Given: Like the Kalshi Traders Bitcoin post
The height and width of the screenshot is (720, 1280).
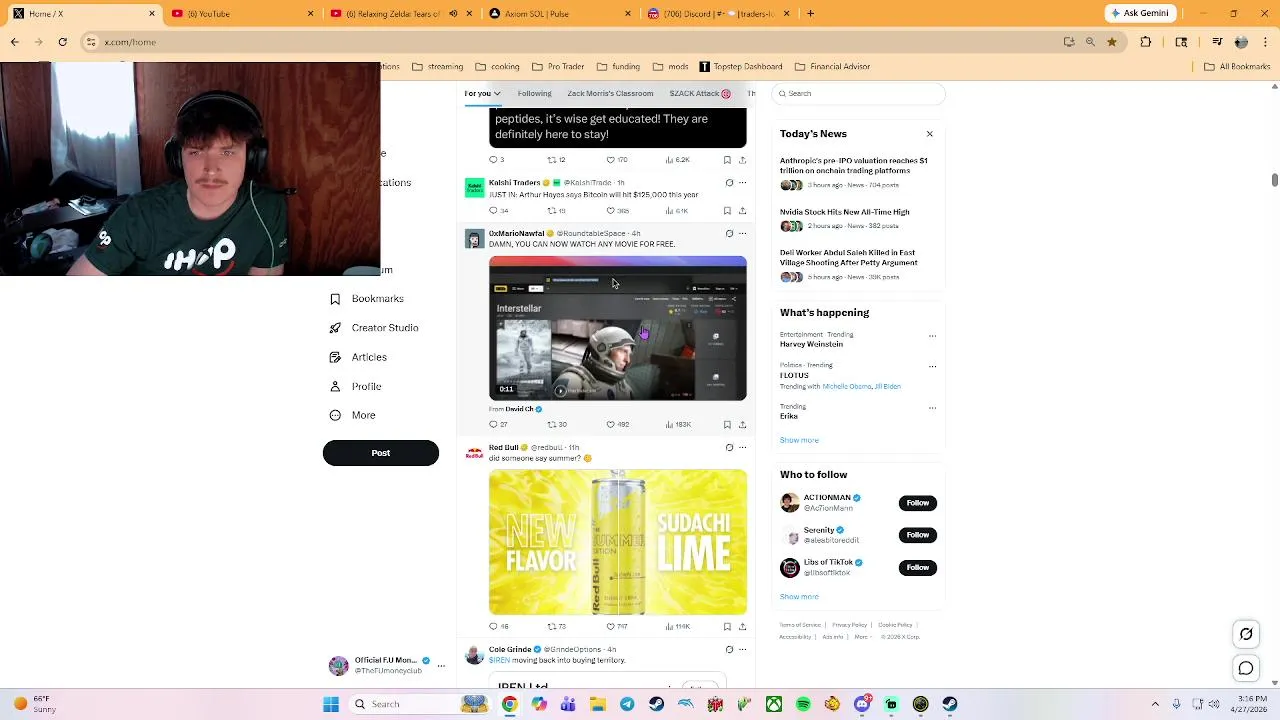Looking at the screenshot, I should [611, 211].
